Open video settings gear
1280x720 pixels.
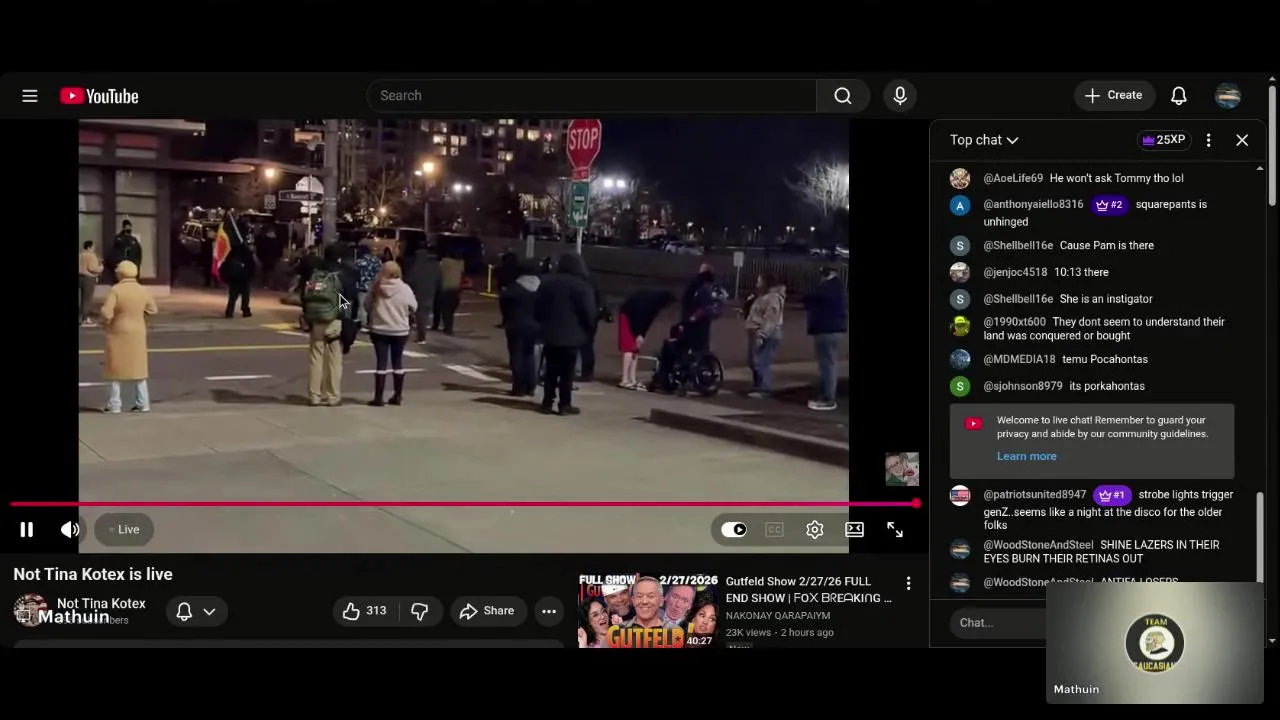point(815,530)
